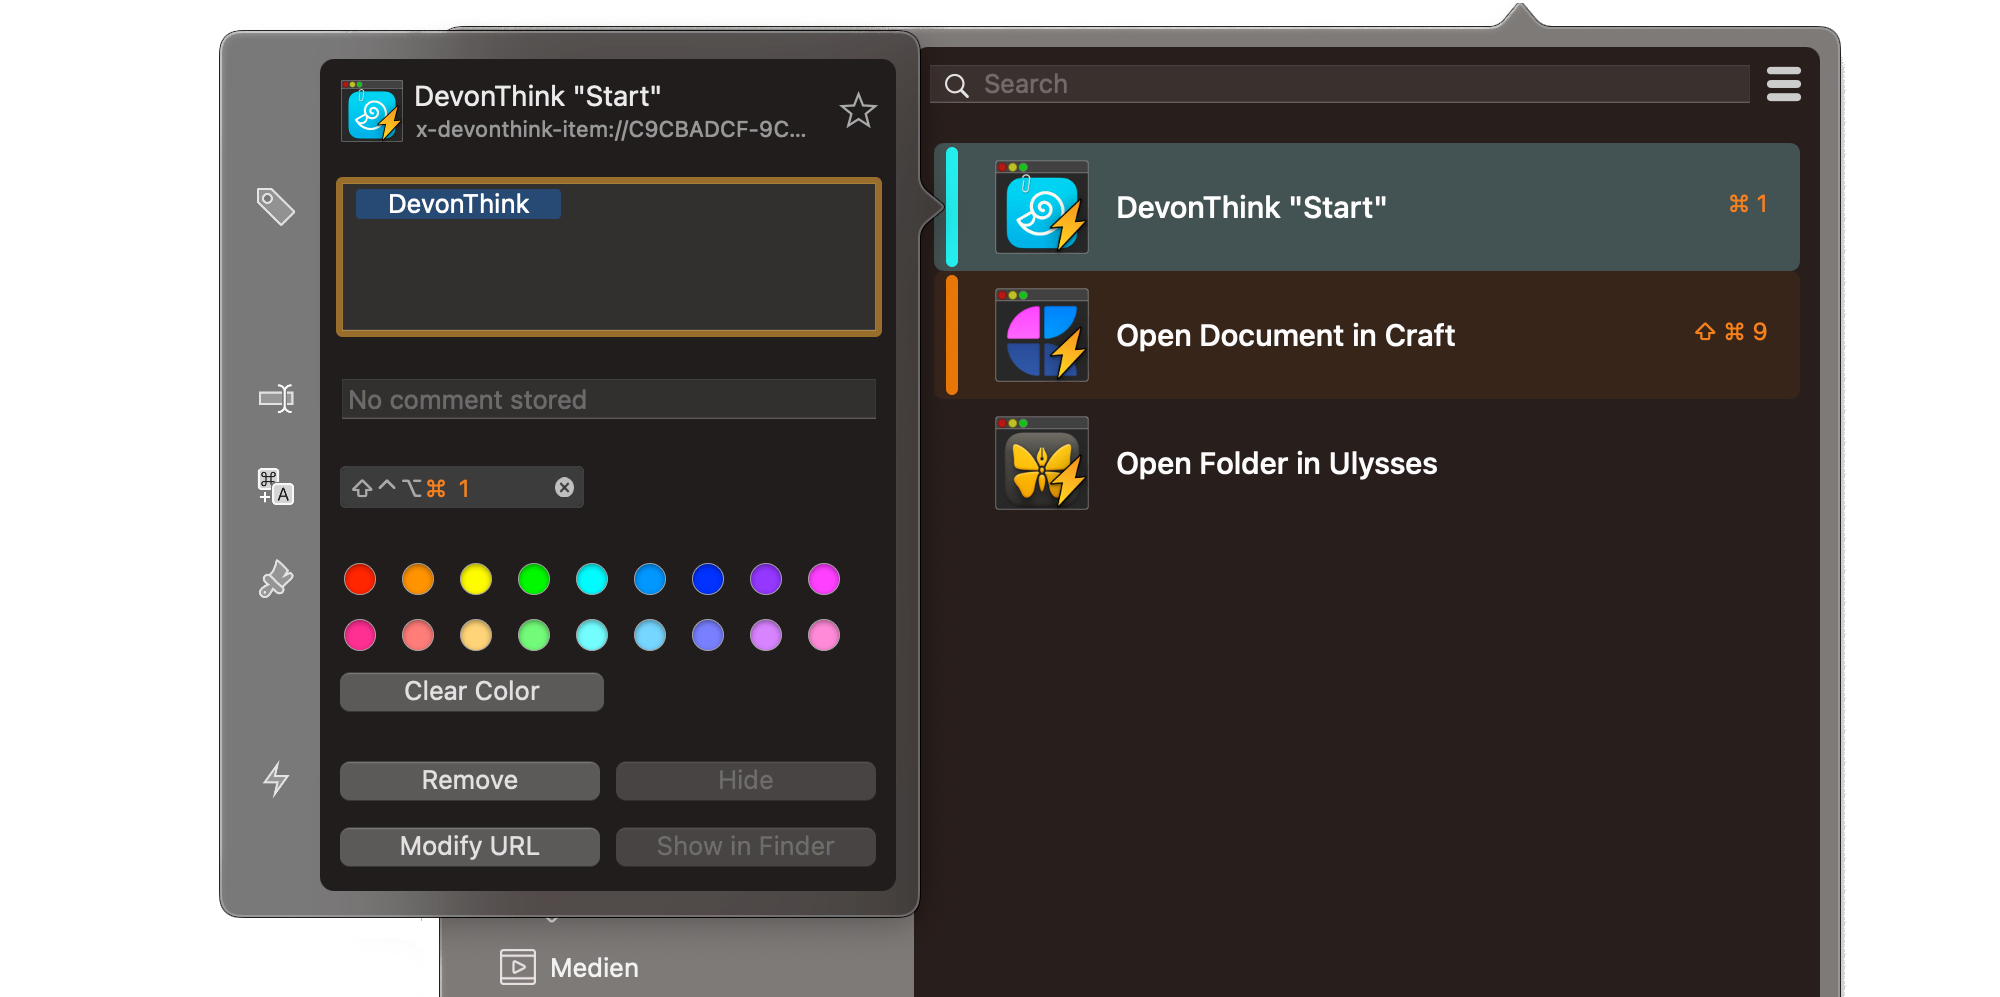Pick the salmon color swatch
The image size is (2000, 997).
pos(418,635)
